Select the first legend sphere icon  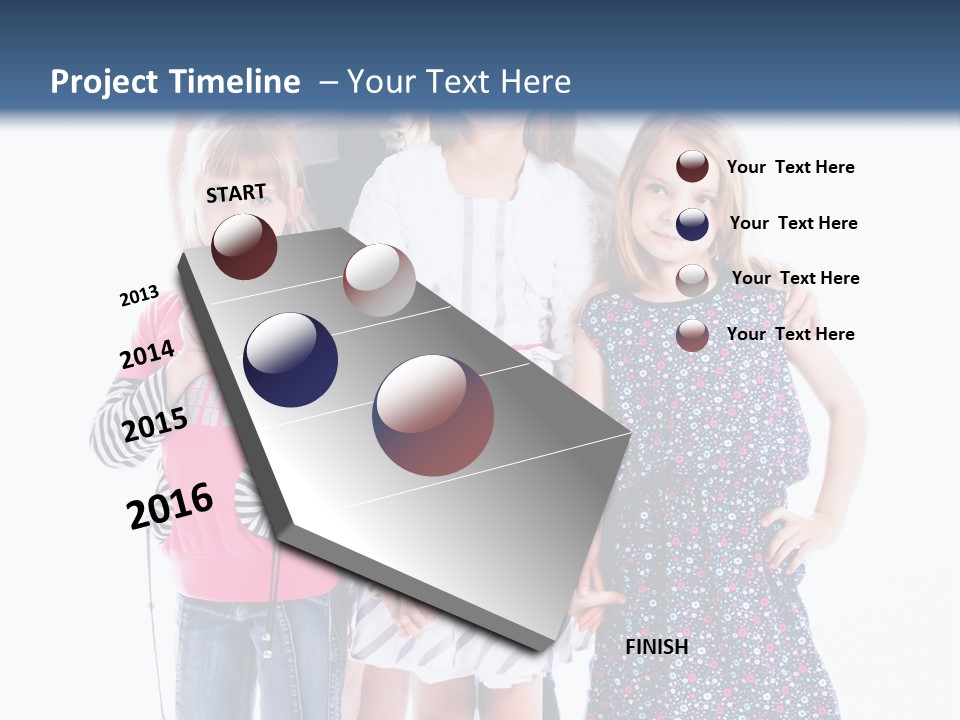click(694, 167)
